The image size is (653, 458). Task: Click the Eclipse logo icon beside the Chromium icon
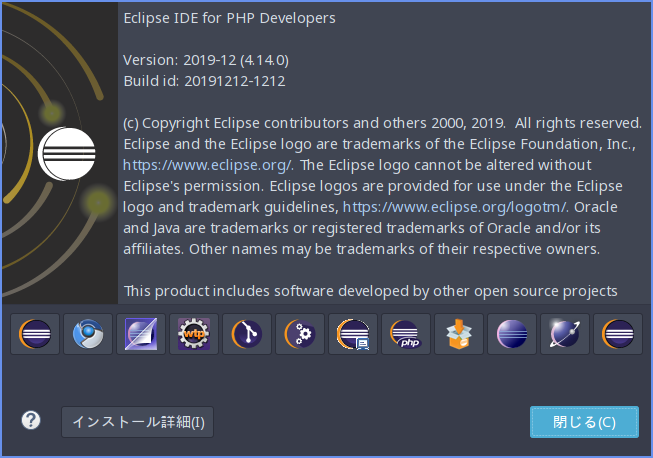35,334
